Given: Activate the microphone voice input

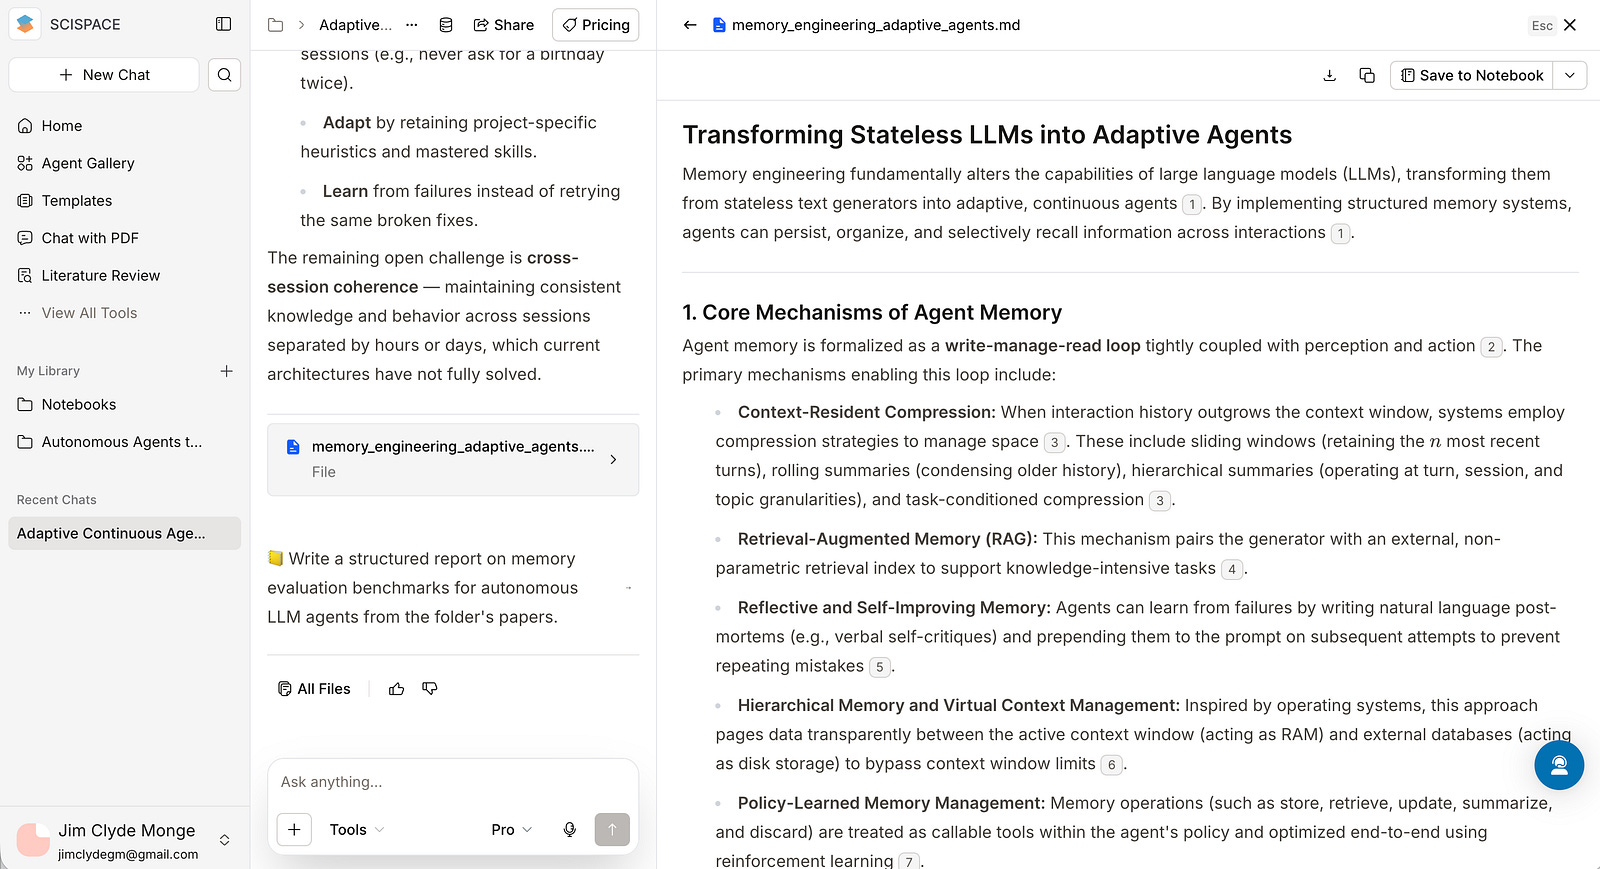Looking at the screenshot, I should tap(570, 830).
